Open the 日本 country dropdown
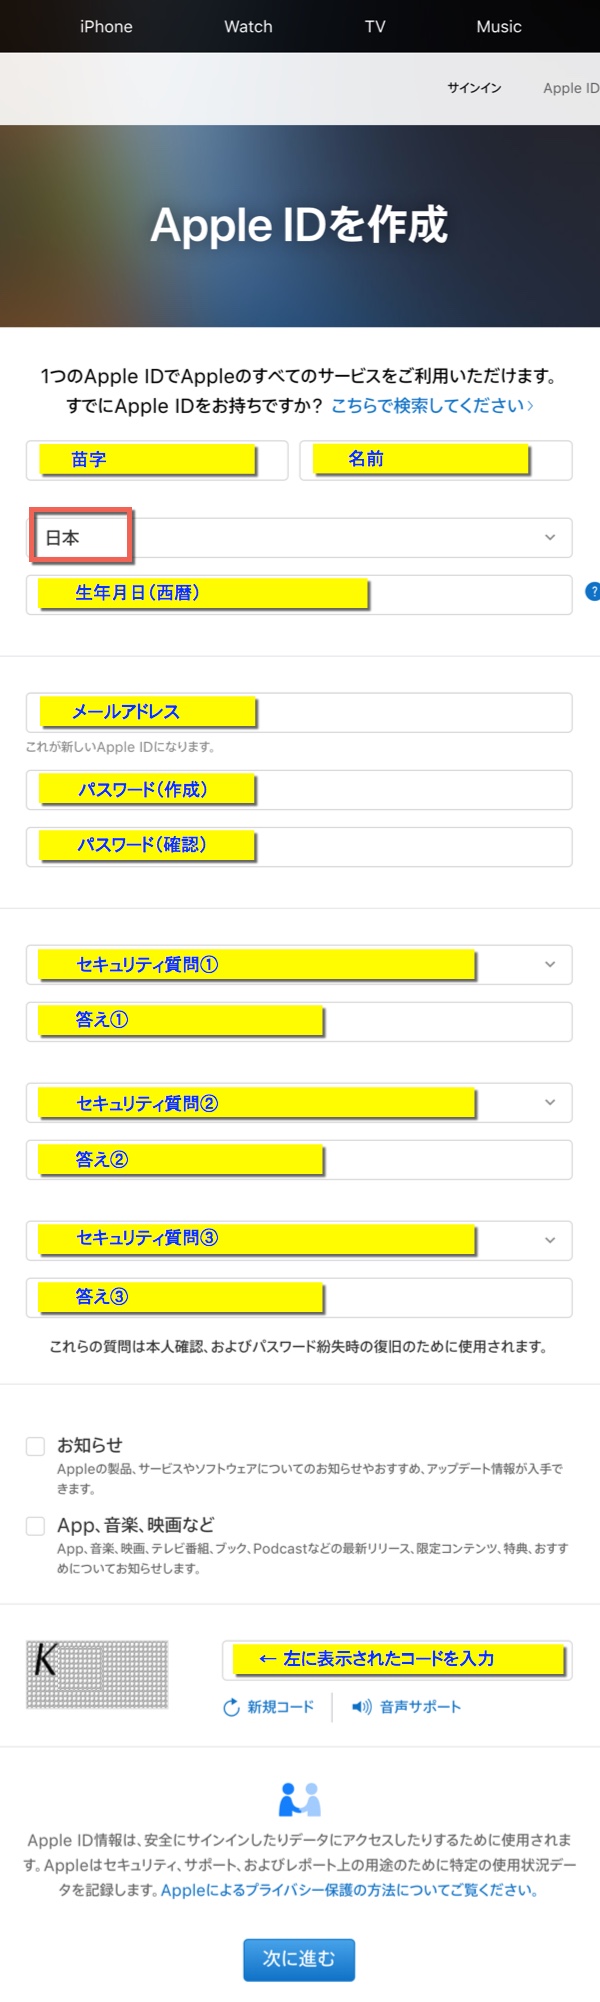Screen dimensions: 600x2002 pyautogui.click(x=299, y=538)
